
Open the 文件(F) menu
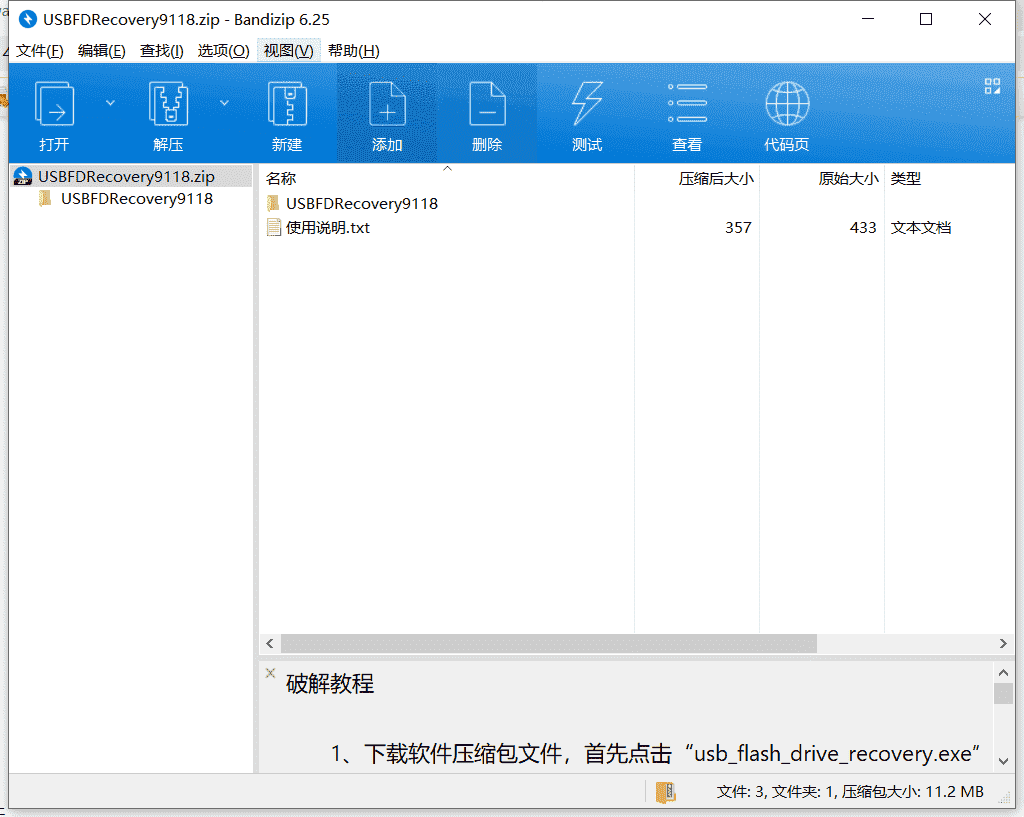coord(40,51)
